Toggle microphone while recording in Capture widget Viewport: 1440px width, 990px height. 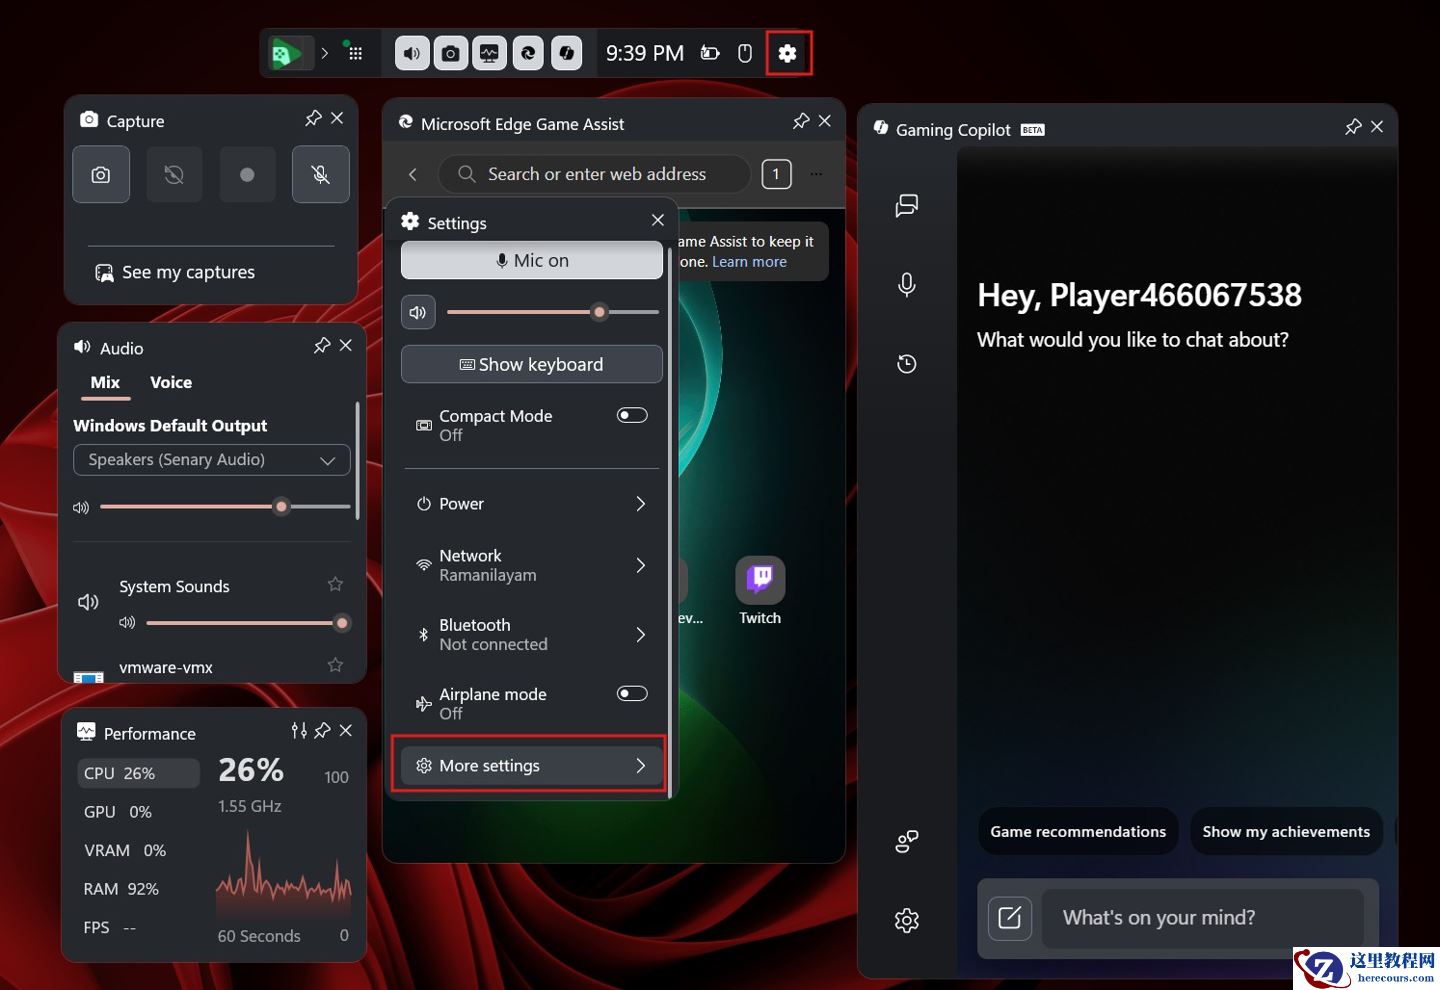pyautogui.click(x=320, y=174)
